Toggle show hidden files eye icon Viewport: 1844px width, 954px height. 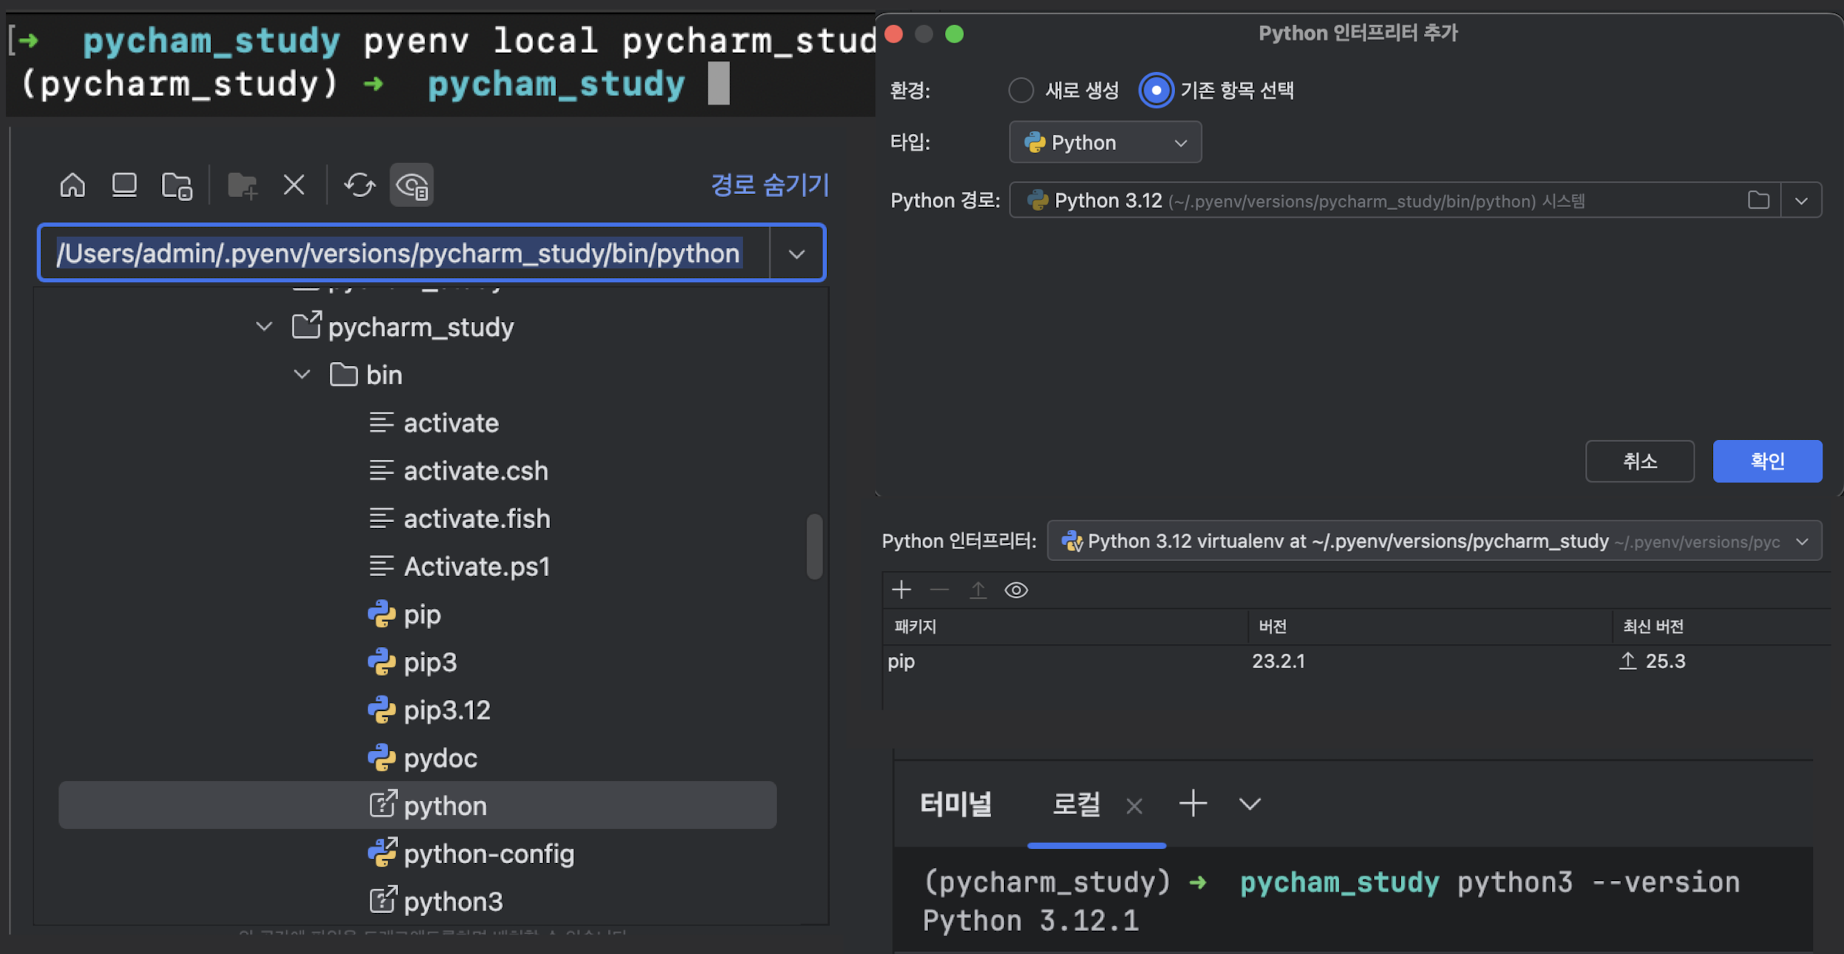click(412, 185)
